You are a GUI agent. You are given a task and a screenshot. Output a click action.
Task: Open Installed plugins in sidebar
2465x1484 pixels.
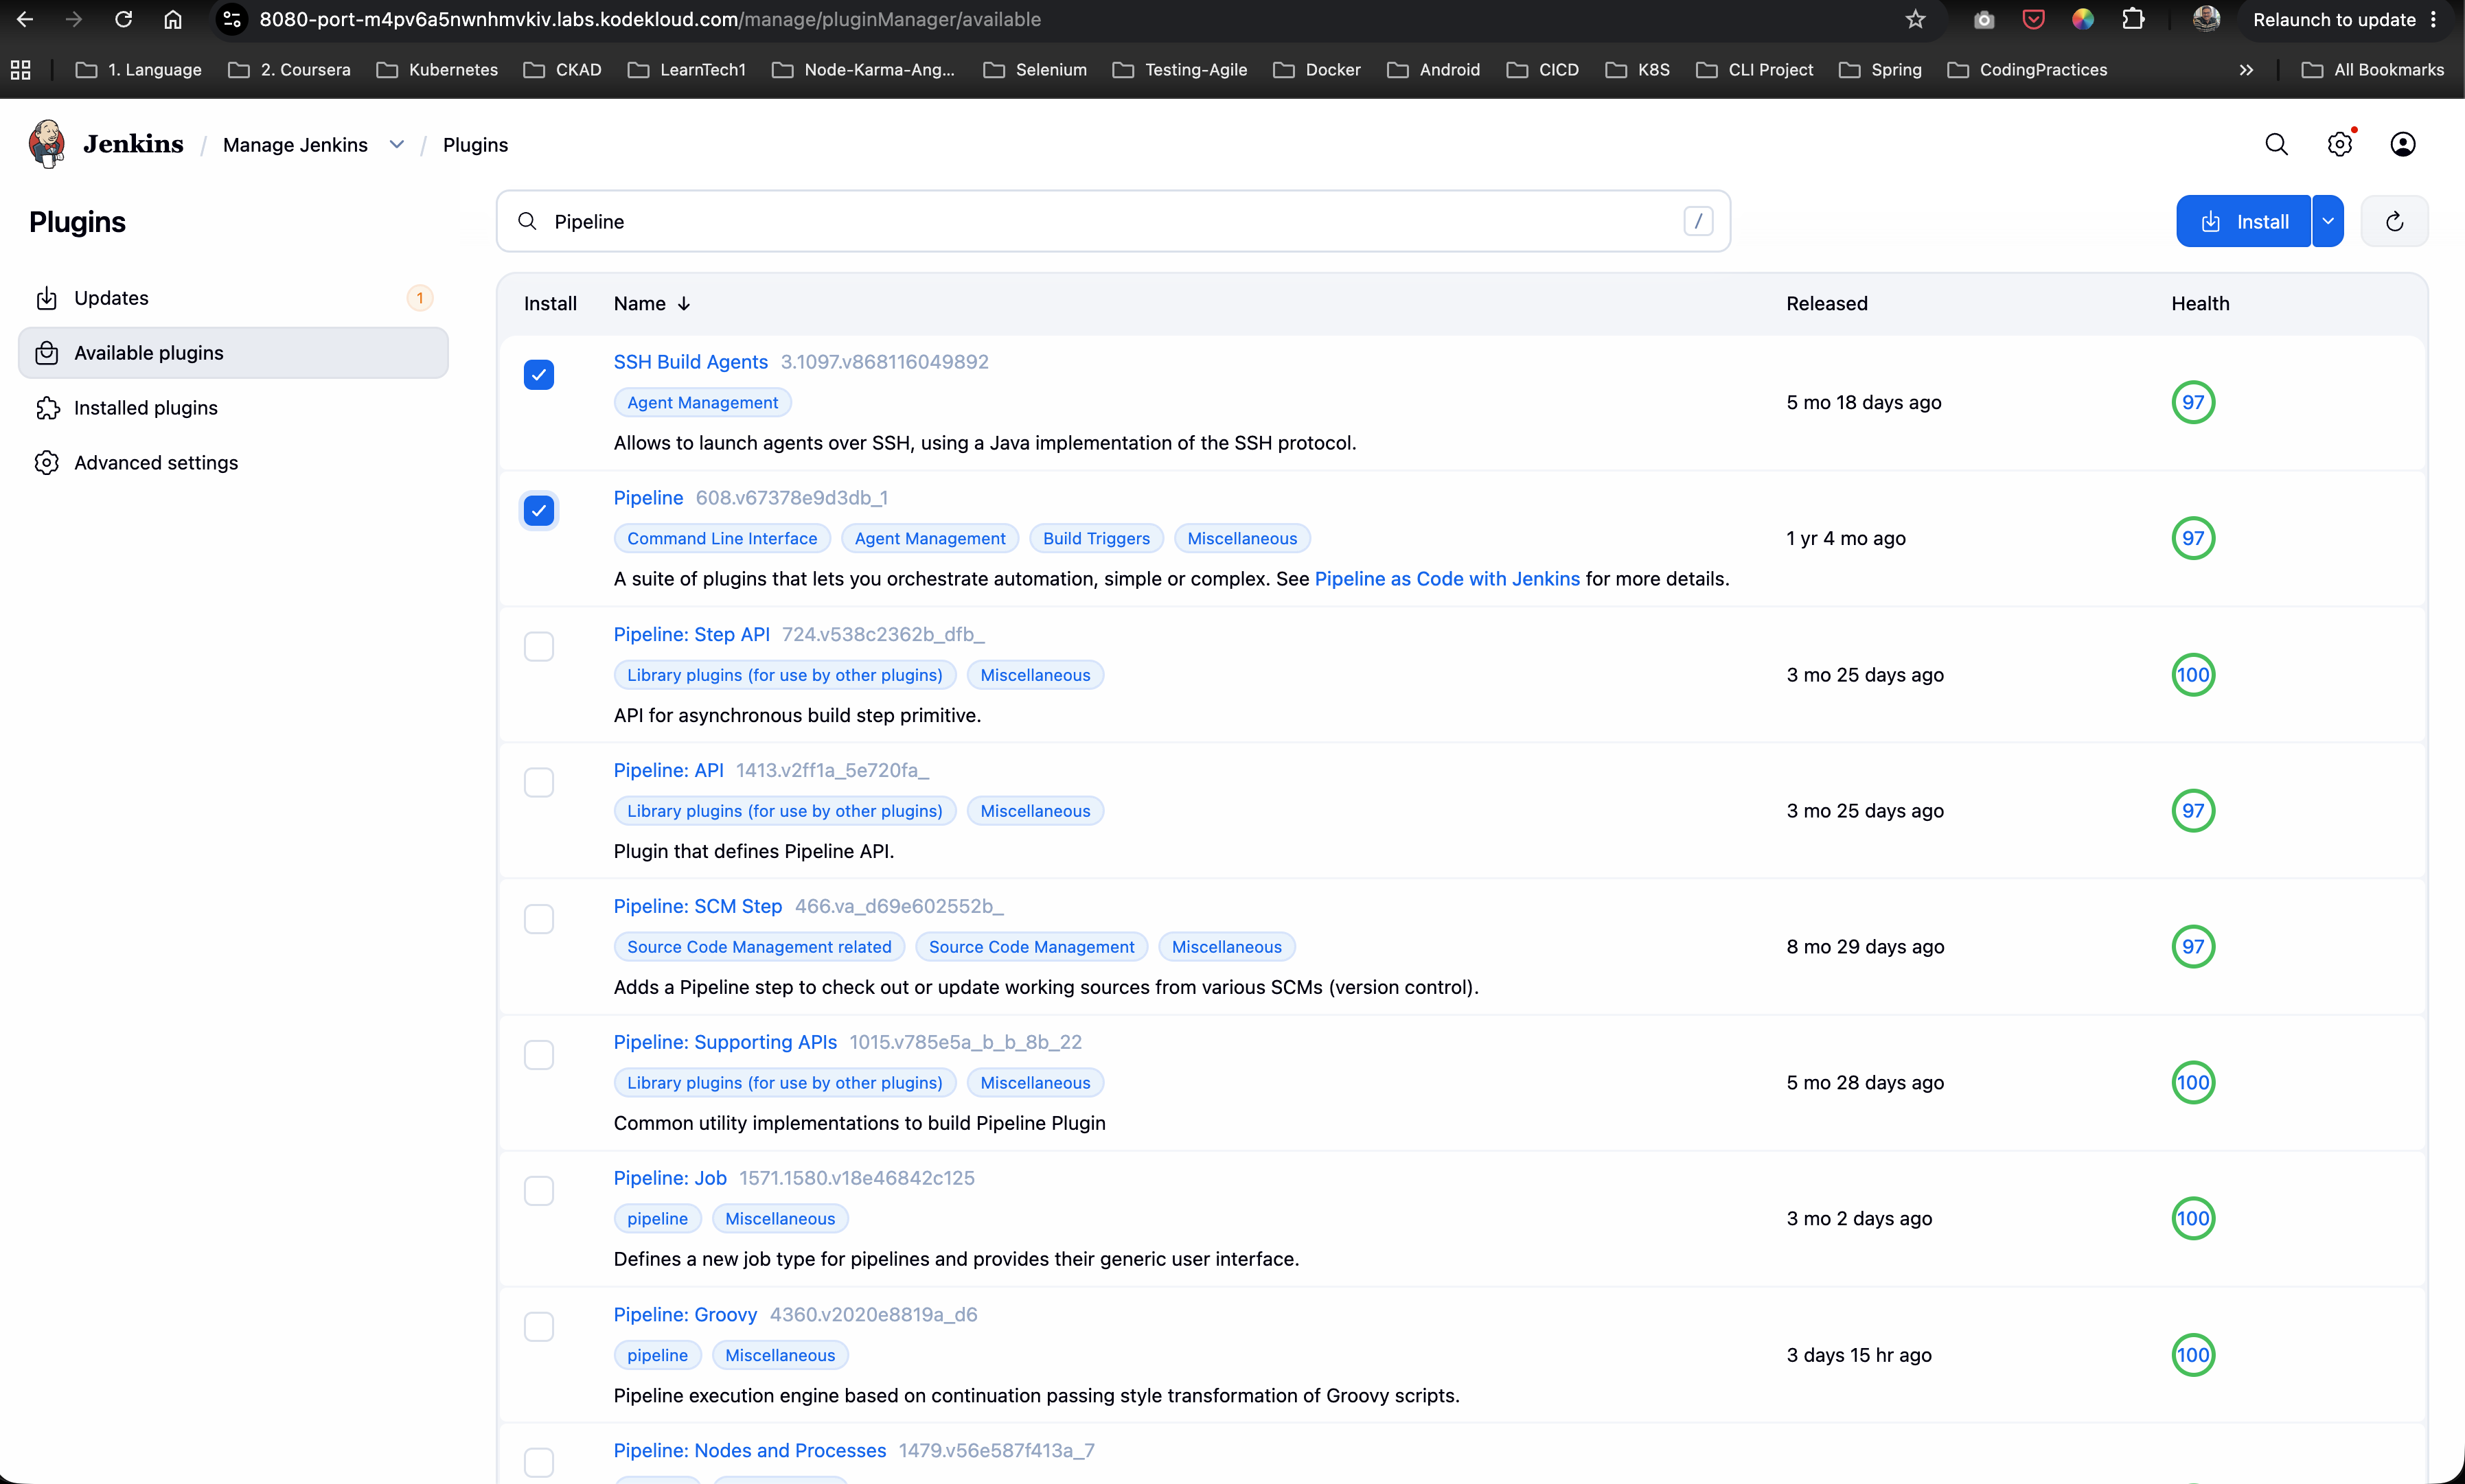tap(233, 408)
